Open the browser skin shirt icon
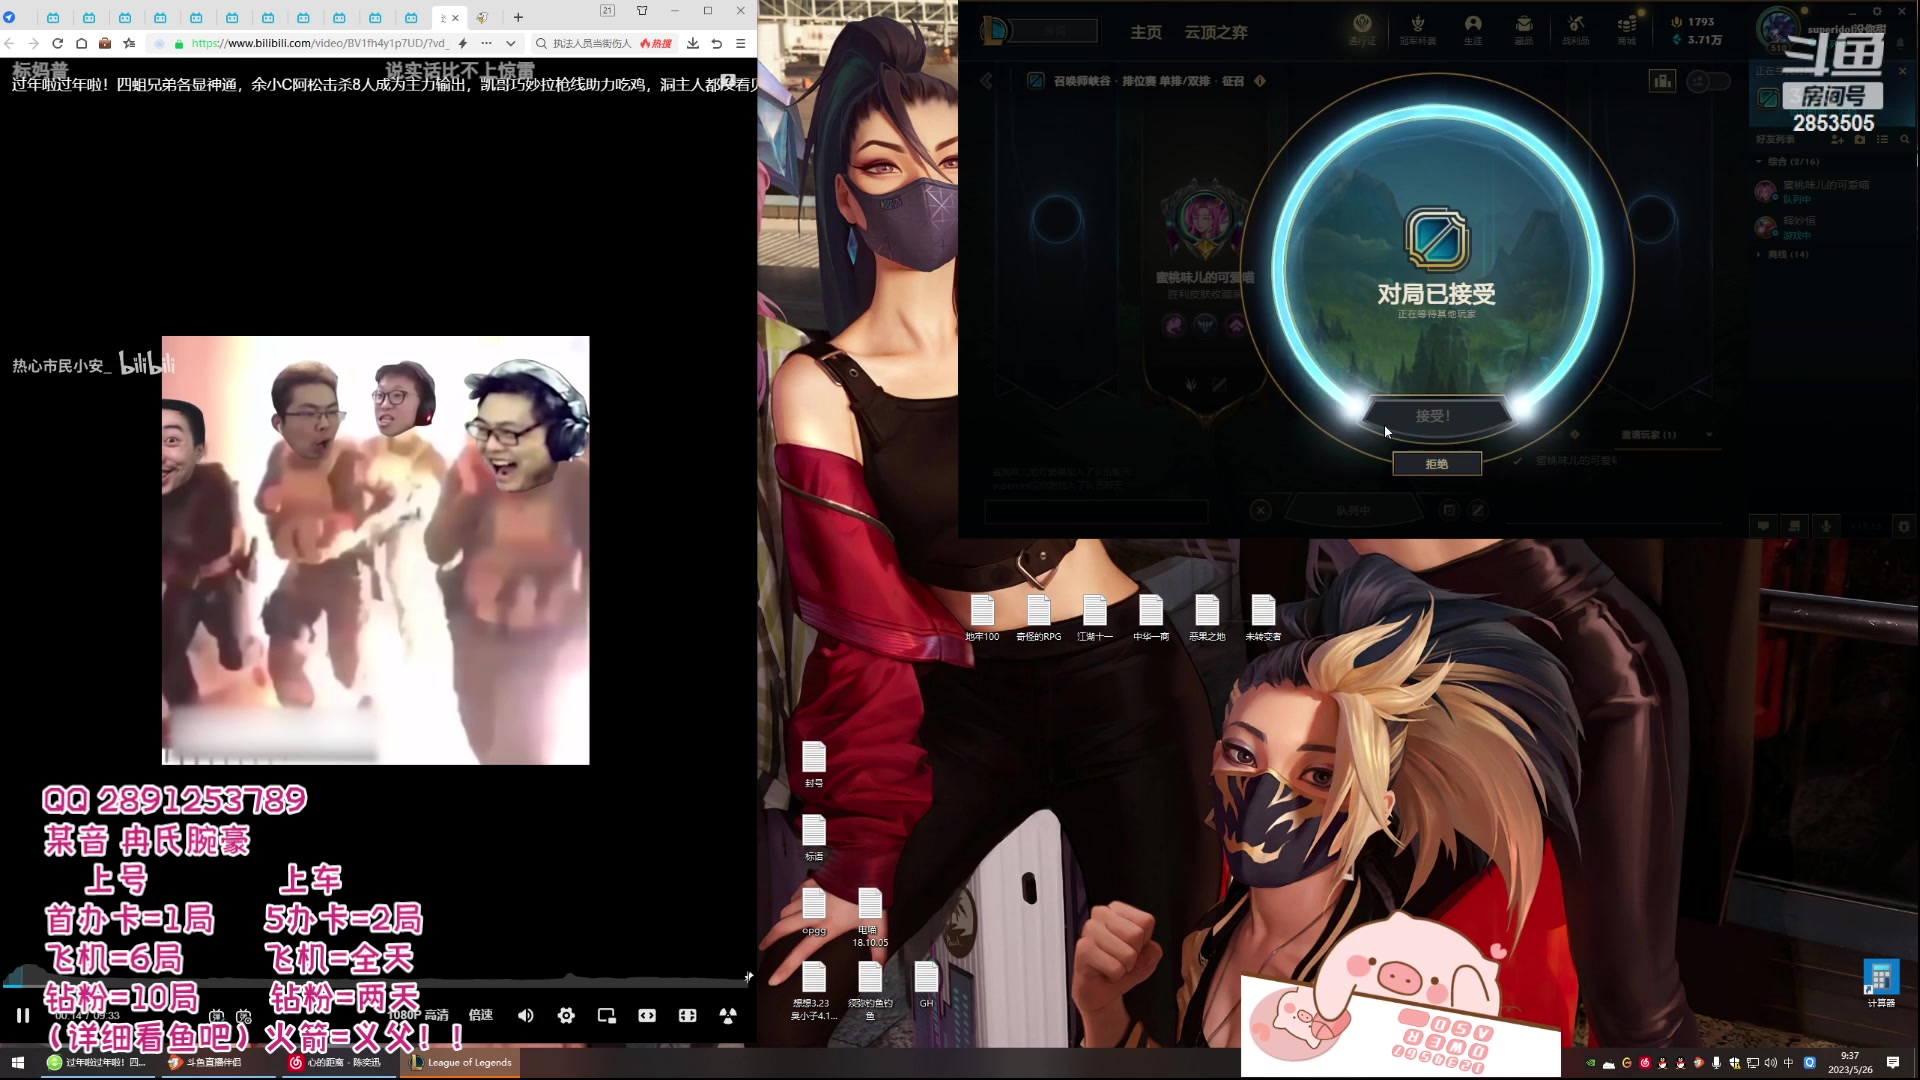This screenshot has height=1080, width=1920. coord(642,10)
